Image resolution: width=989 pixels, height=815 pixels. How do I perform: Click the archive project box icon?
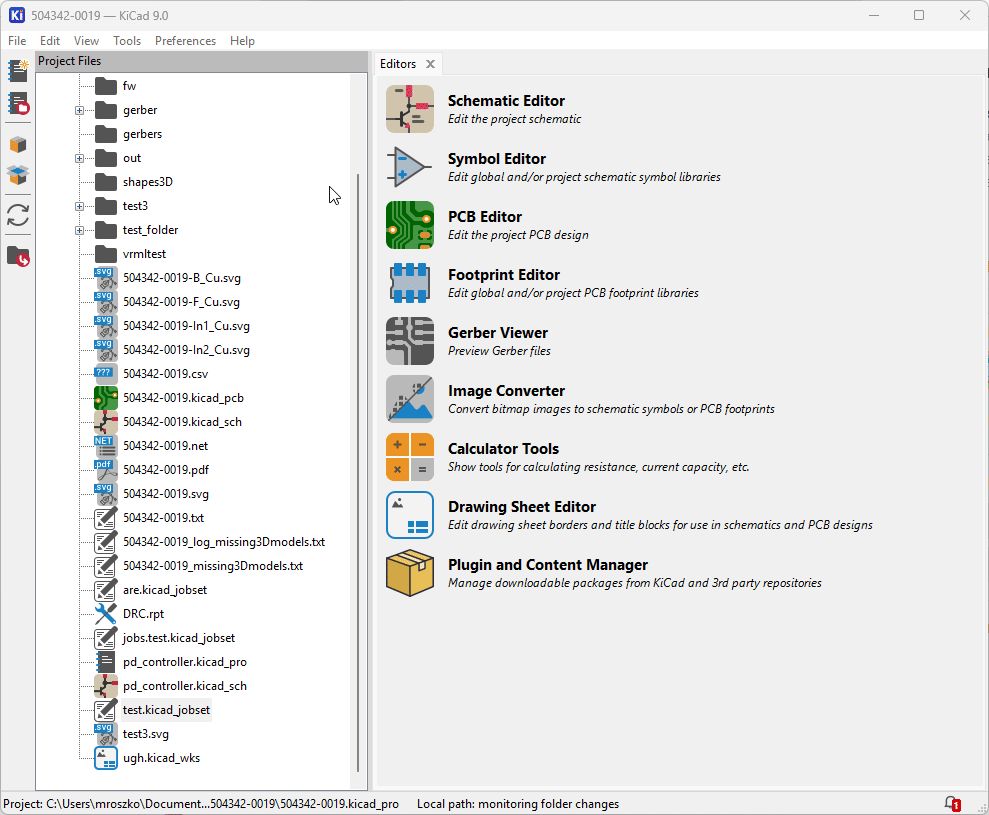[x=18, y=144]
